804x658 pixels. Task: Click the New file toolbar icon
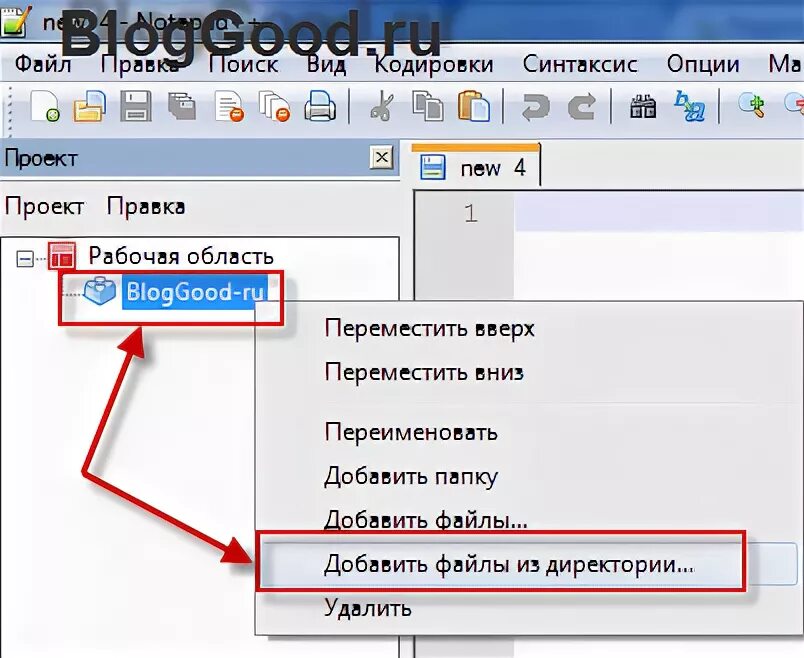click(45, 106)
